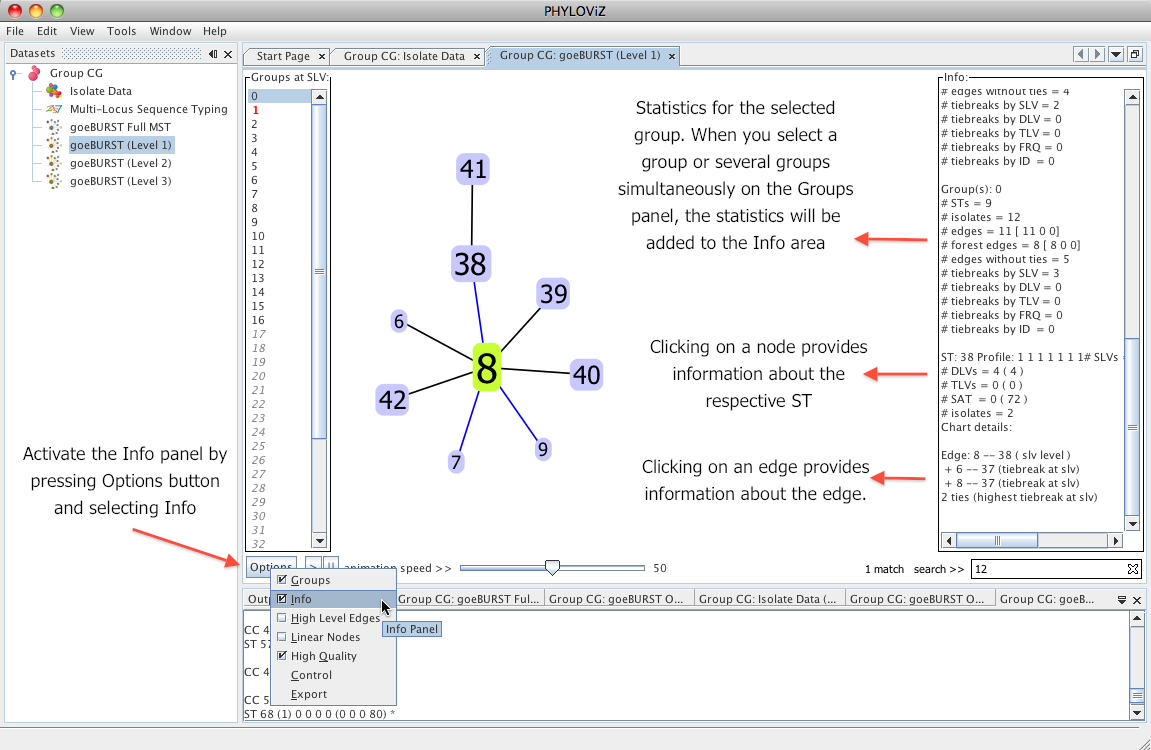The width and height of the screenshot is (1151, 750).
Task: Open the View menu
Action: coord(82,31)
